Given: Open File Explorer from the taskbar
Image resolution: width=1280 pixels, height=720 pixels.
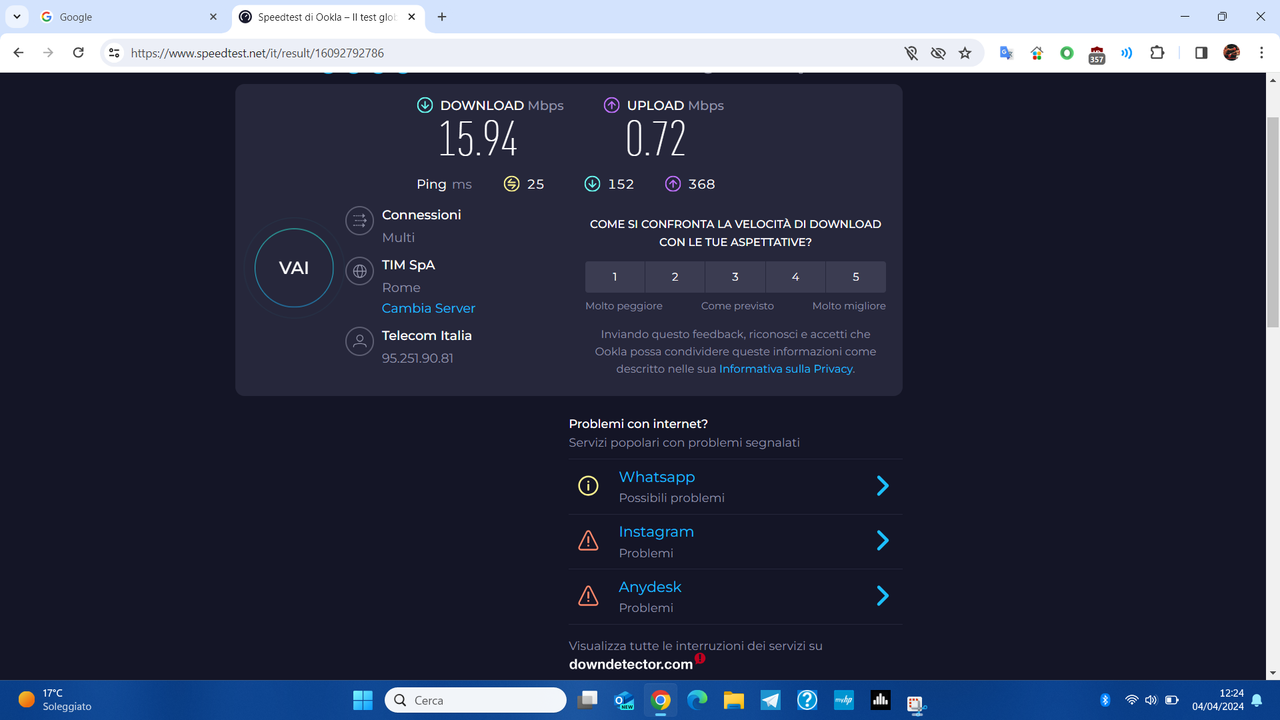Looking at the screenshot, I should click(x=734, y=700).
